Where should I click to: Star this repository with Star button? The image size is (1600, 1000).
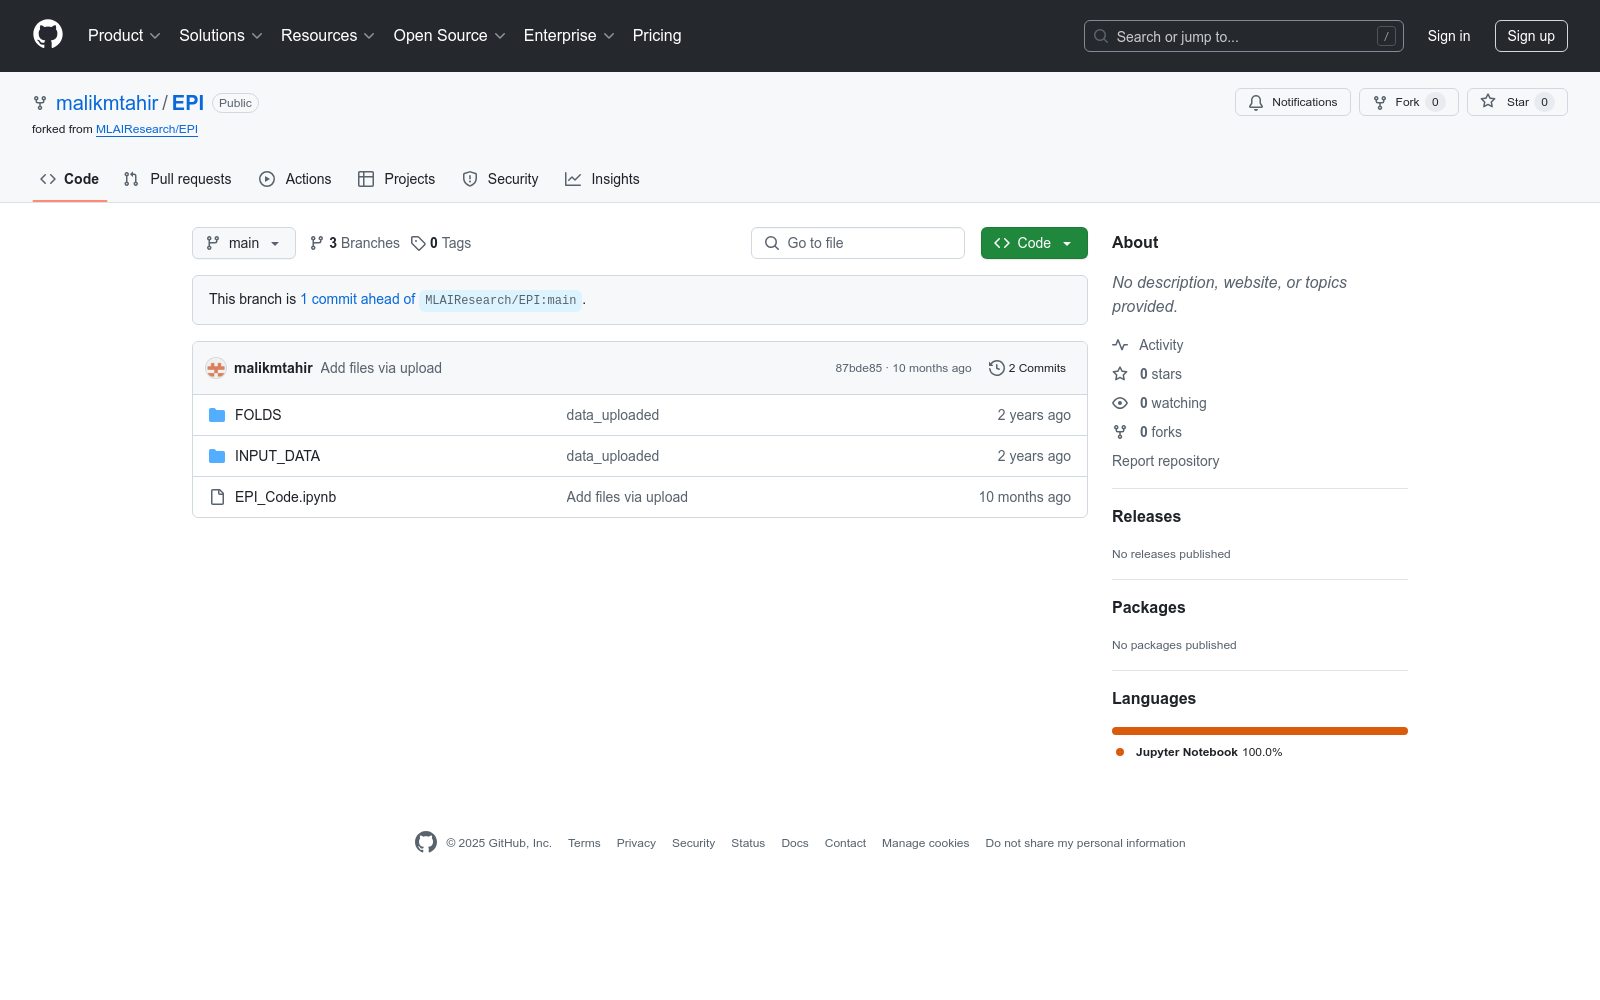pos(1517,102)
